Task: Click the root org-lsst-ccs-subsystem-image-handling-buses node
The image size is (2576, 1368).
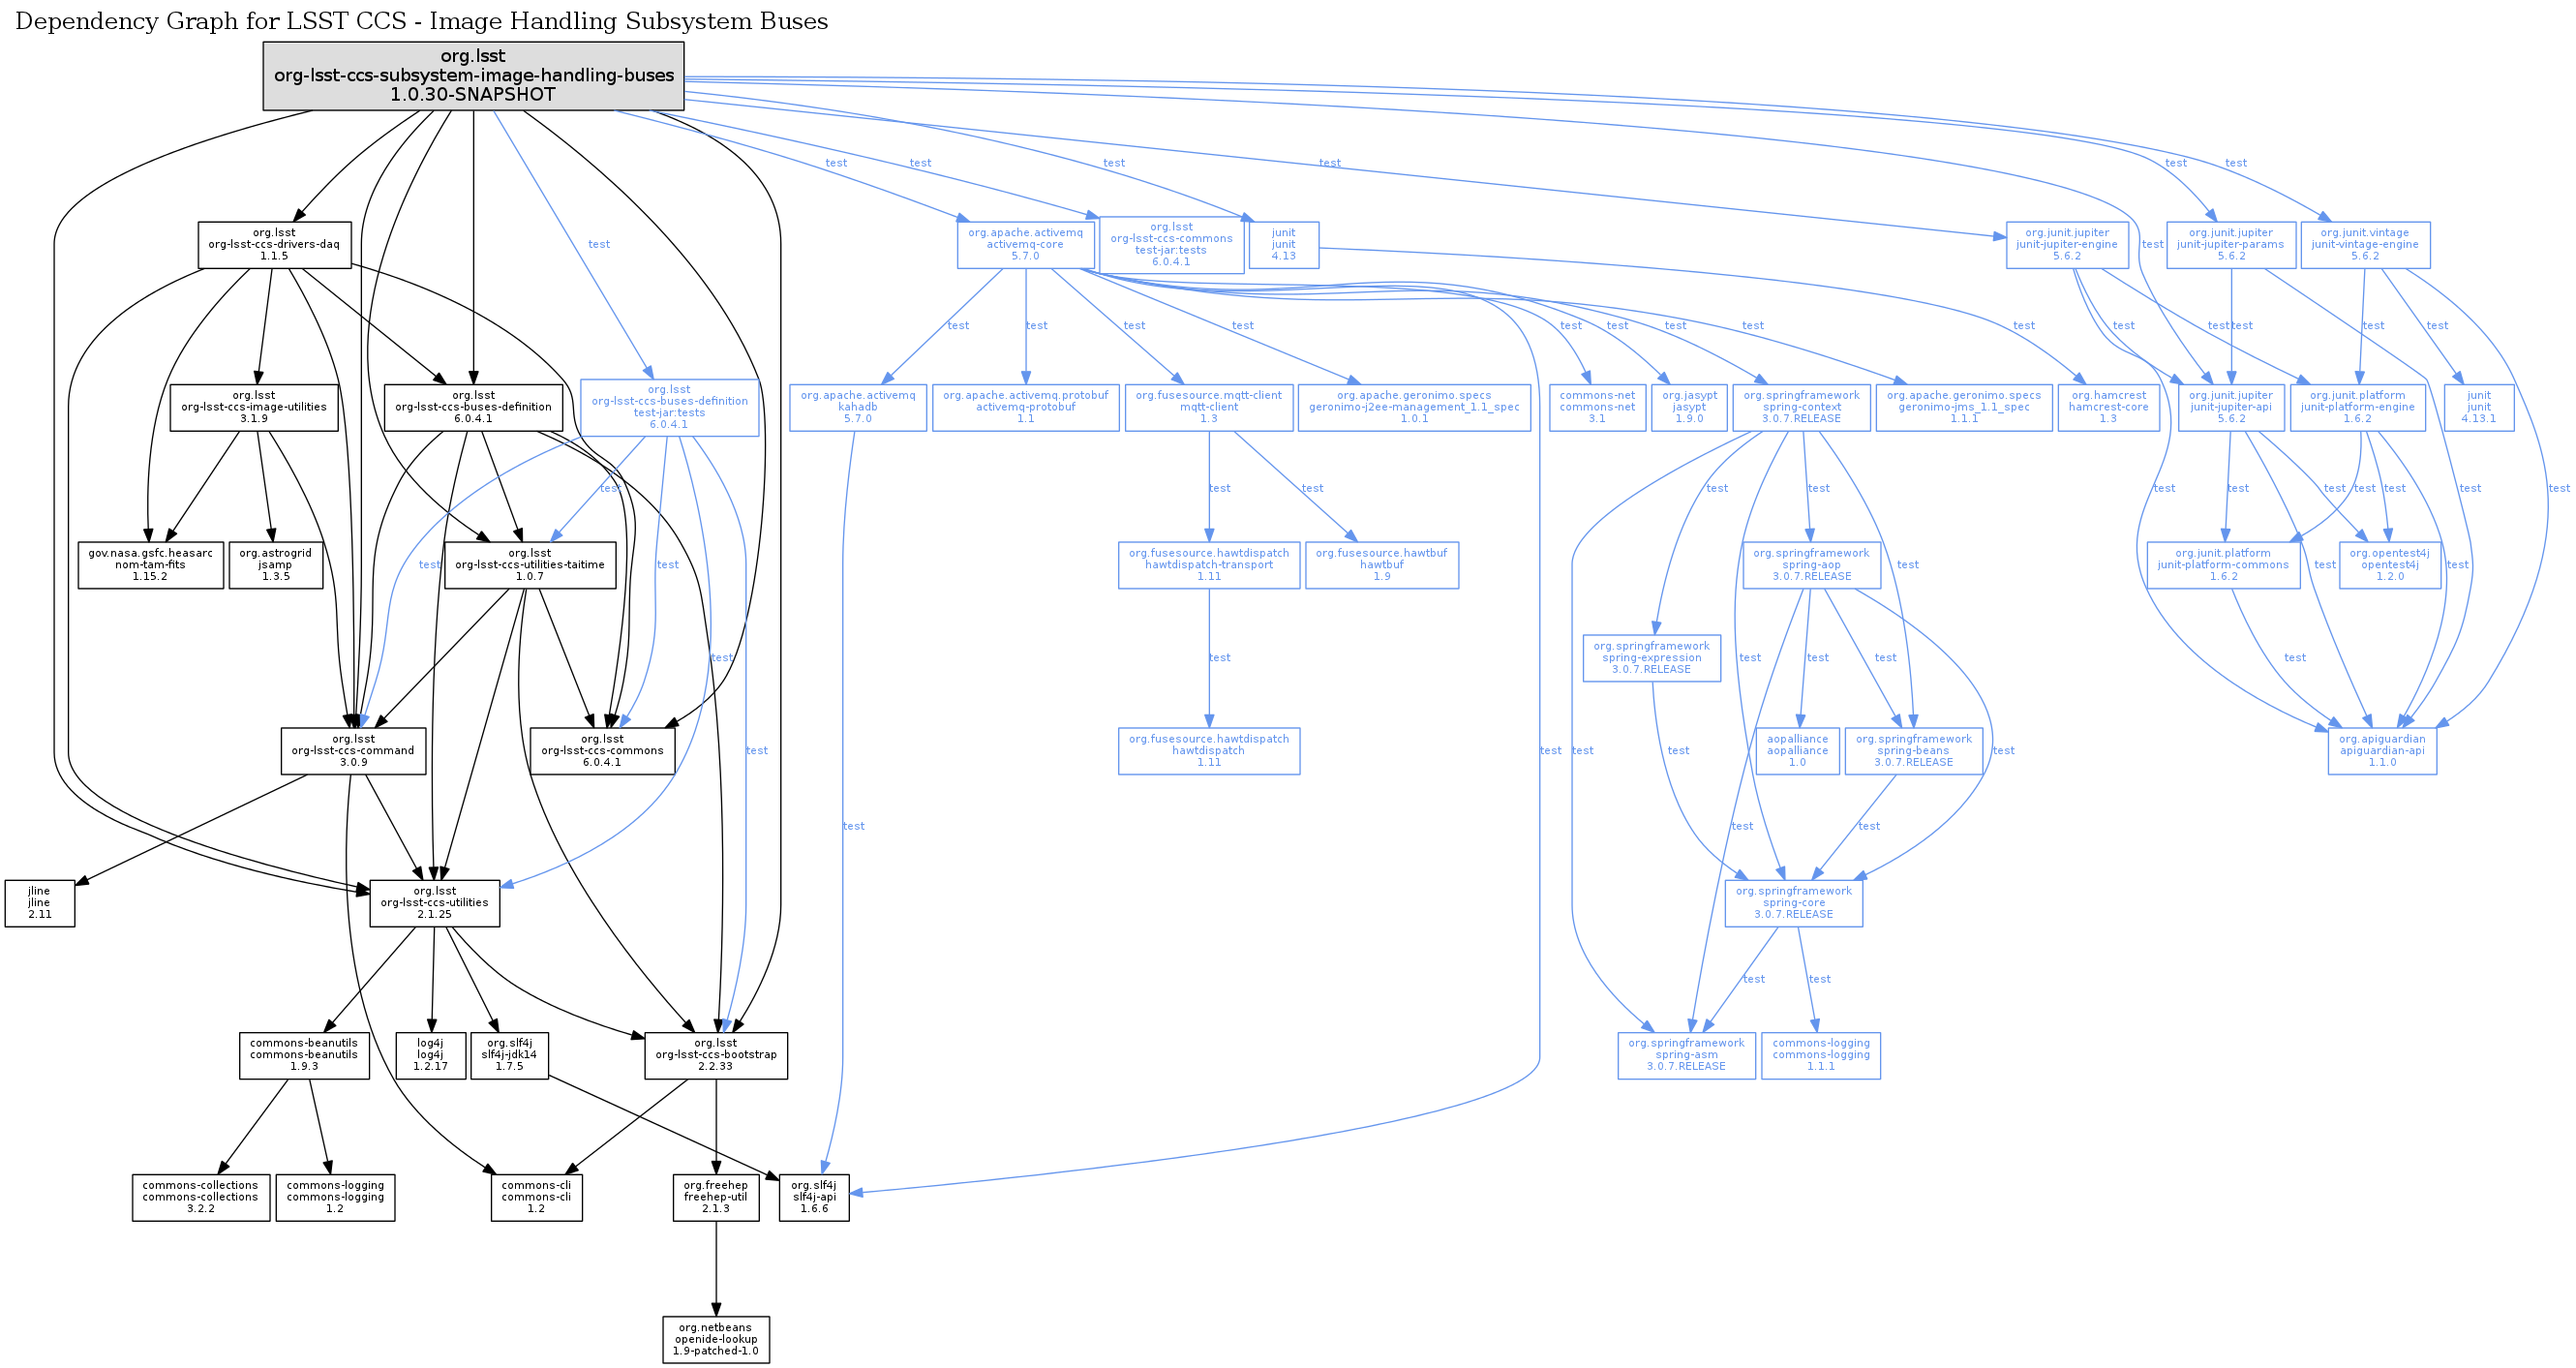Action: 473,76
